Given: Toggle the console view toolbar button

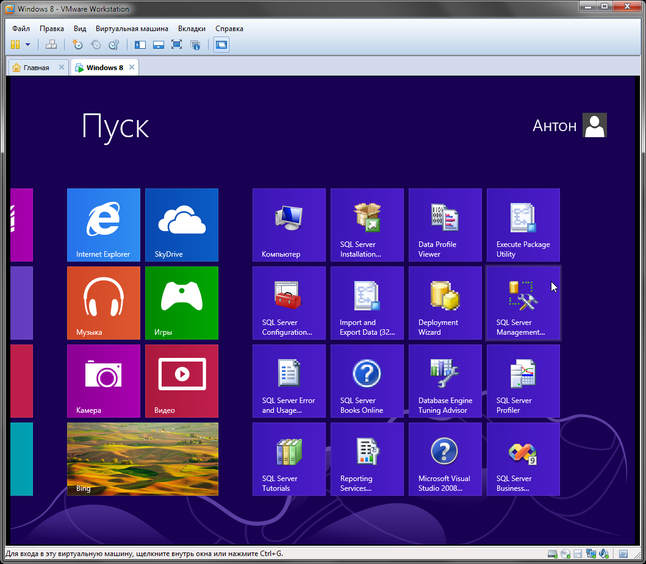Looking at the screenshot, I should tap(221, 44).
